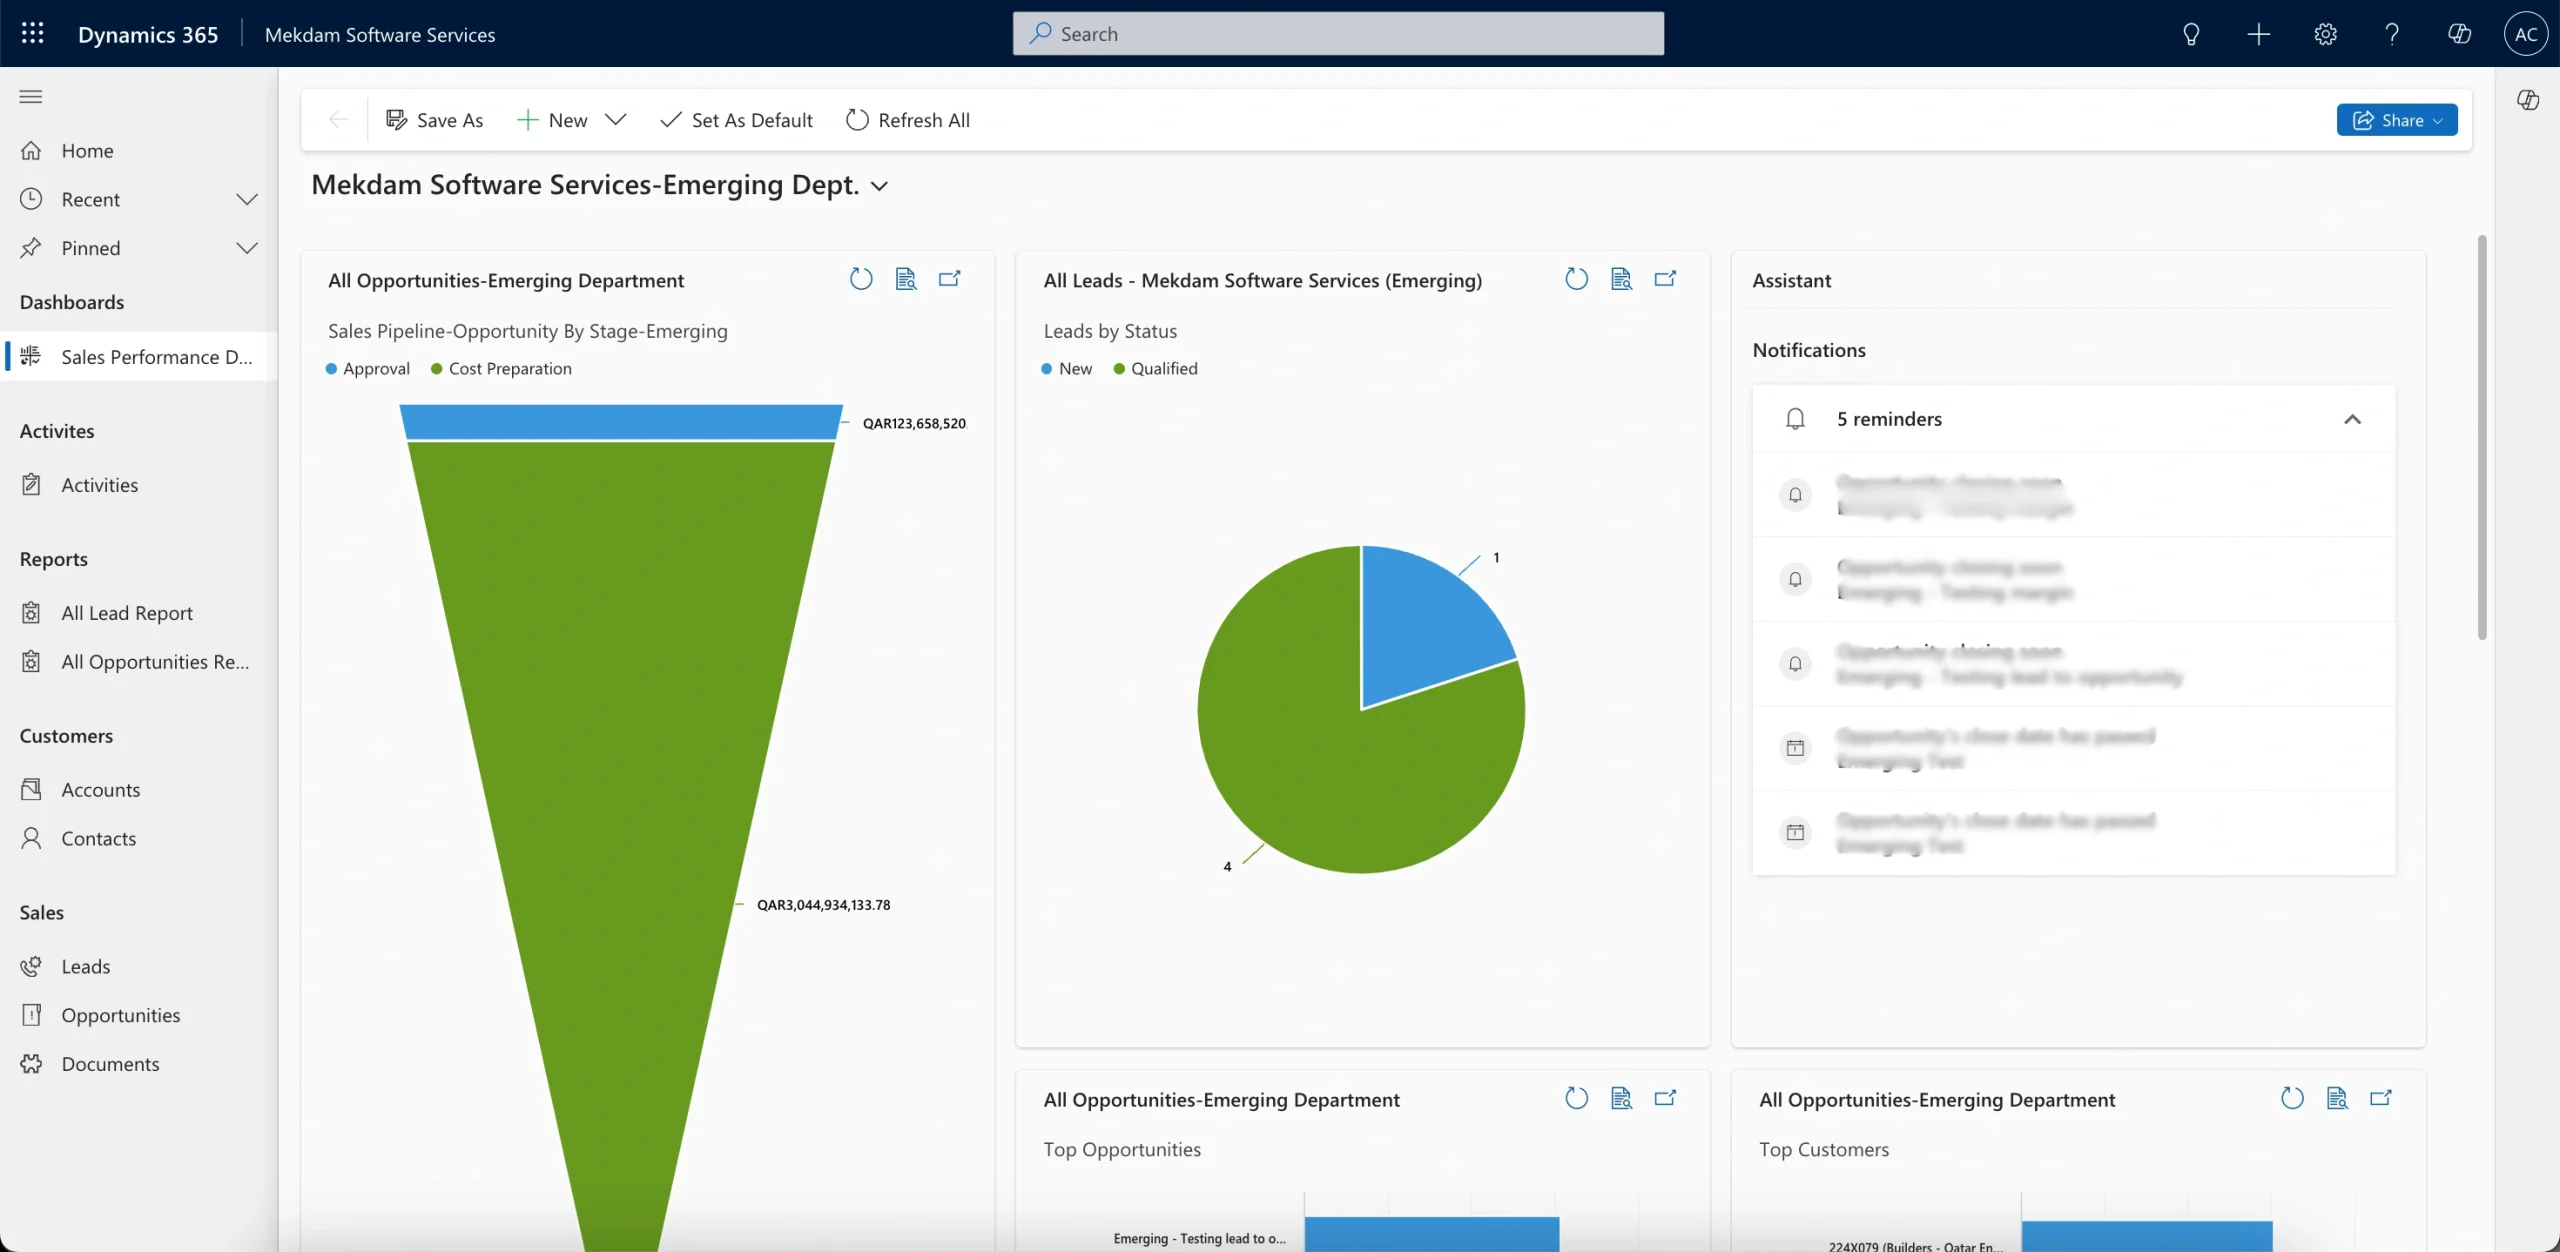Image resolution: width=2560 pixels, height=1252 pixels.
Task: Expand the Pinned section in sidebar
Action: point(247,248)
